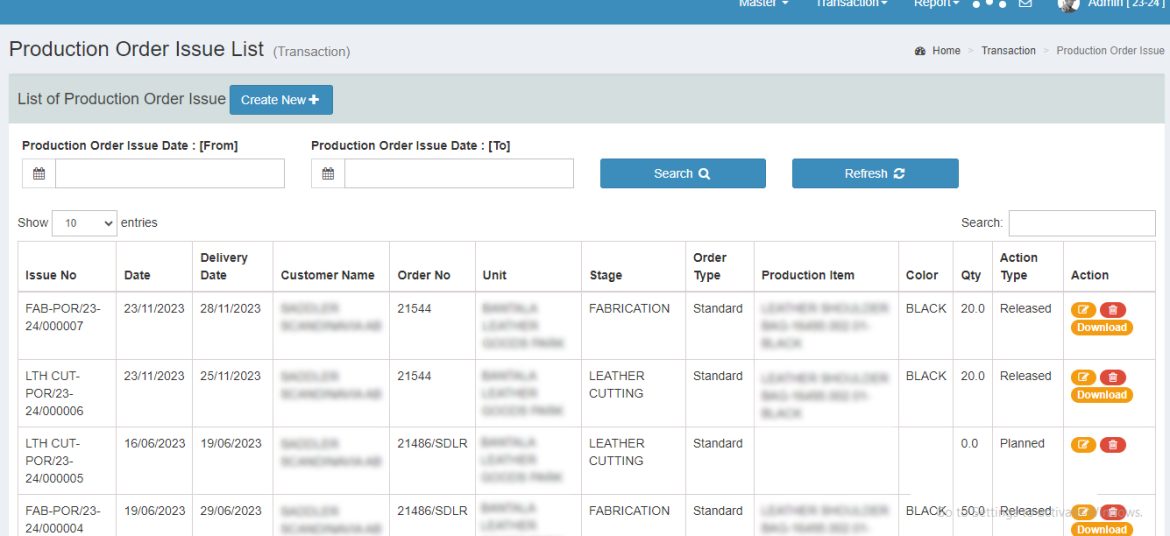Open the Admin user profile menu

pyautogui.click(x=1112, y=4)
